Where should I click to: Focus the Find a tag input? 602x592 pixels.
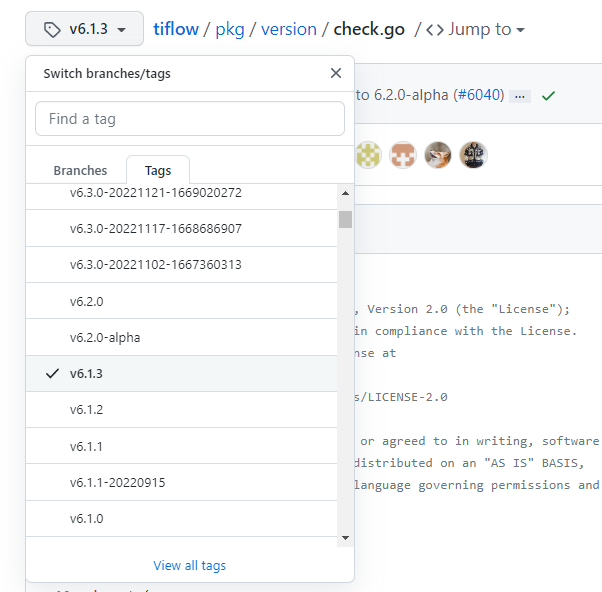(x=190, y=118)
